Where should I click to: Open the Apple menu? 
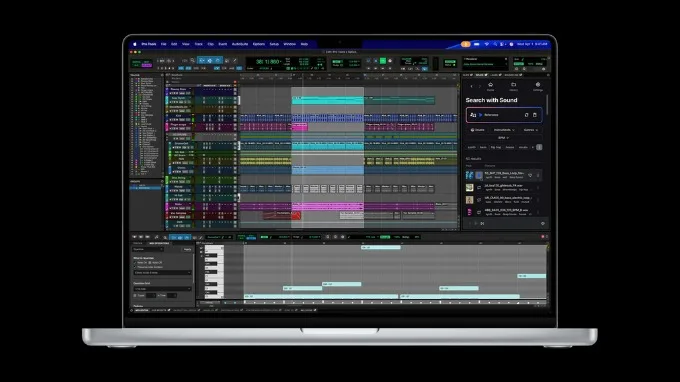(x=135, y=44)
